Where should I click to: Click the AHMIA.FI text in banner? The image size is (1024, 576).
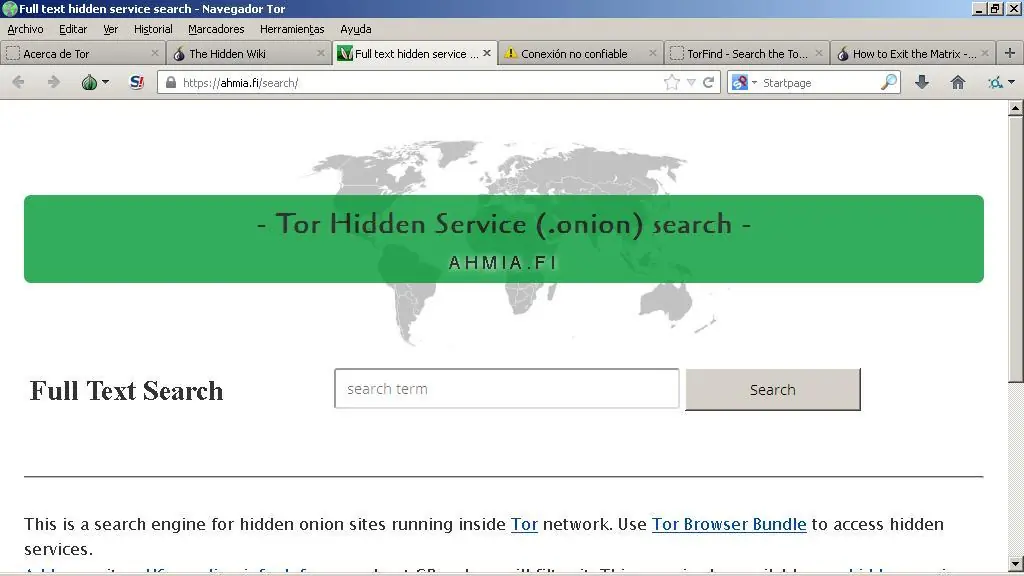click(x=503, y=263)
